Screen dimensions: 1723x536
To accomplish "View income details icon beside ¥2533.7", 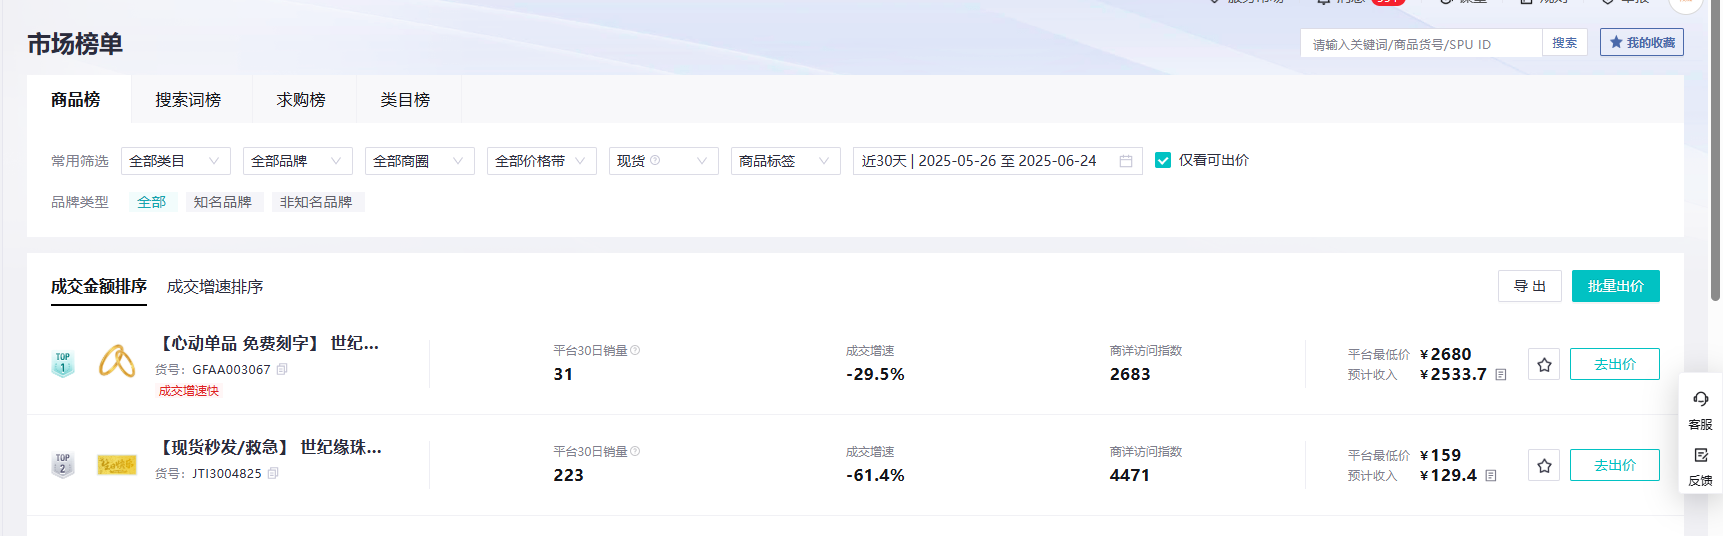I will click(1500, 375).
